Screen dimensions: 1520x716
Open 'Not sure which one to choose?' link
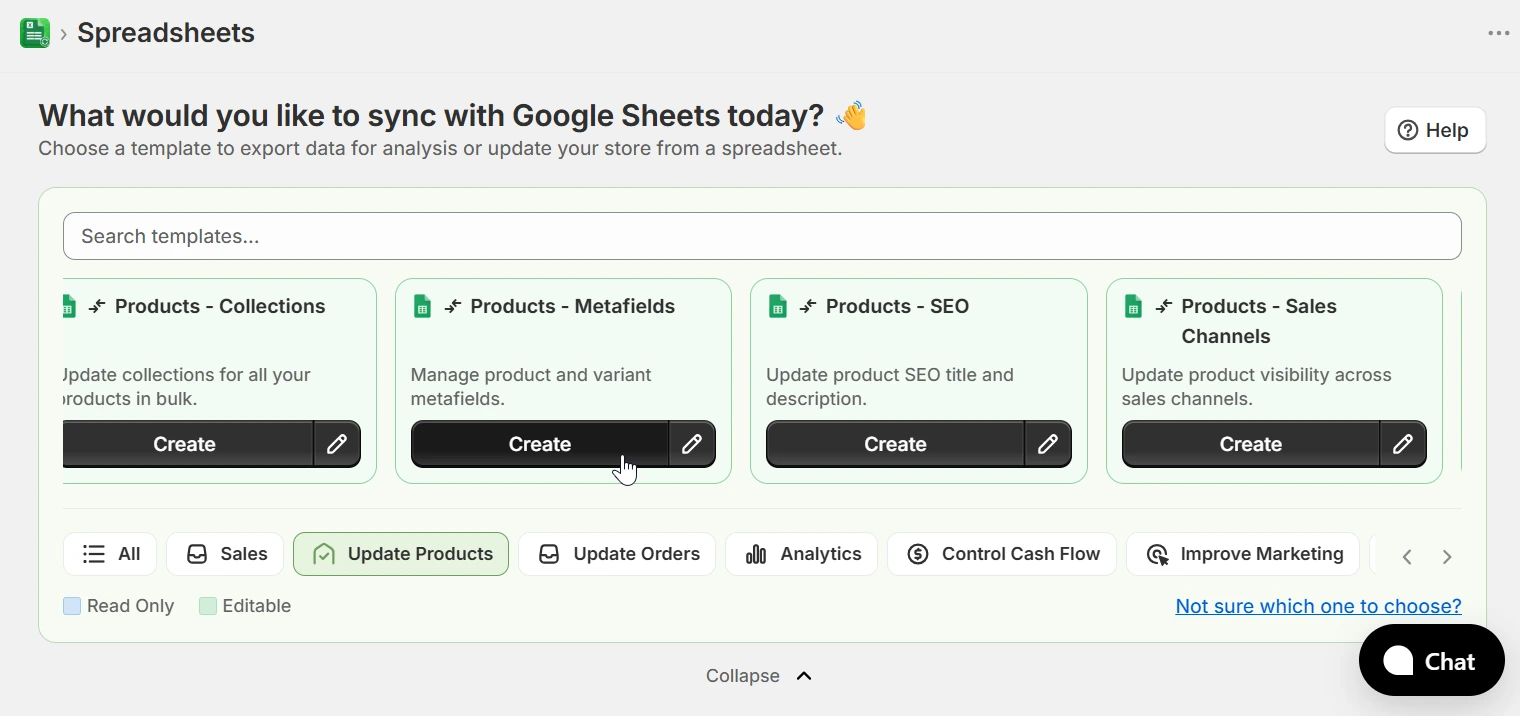tap(1318, 606)
